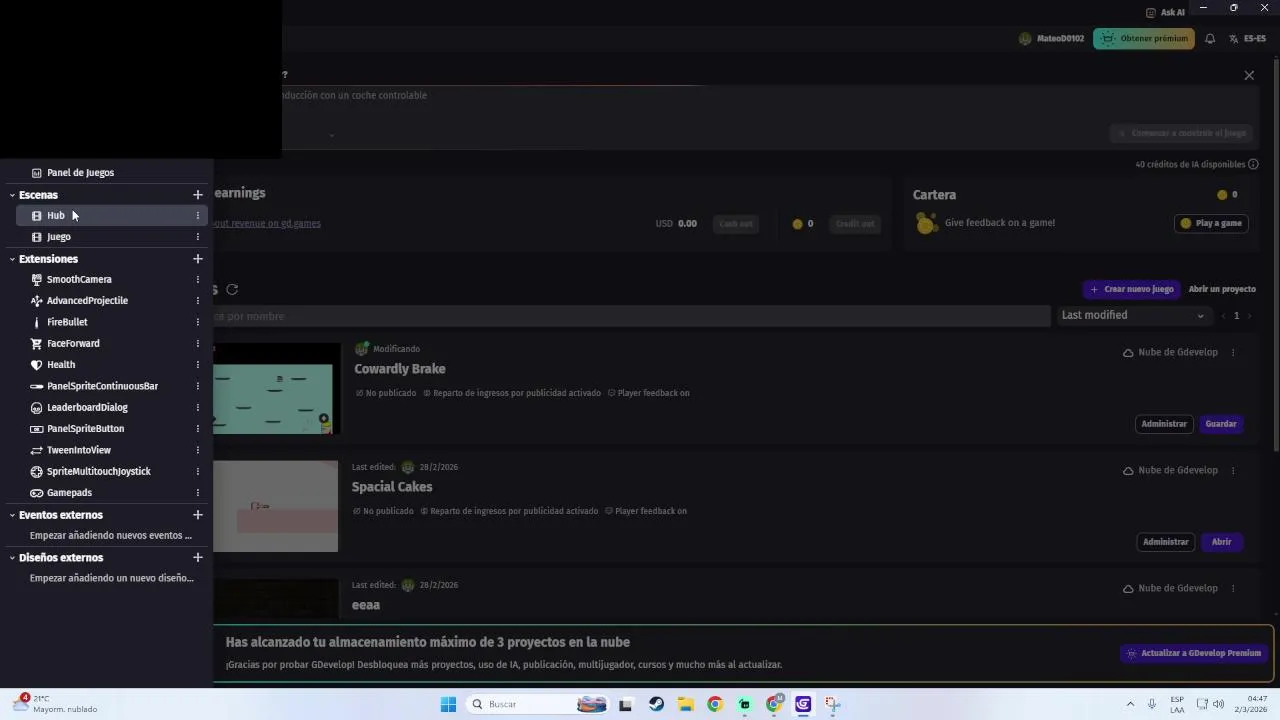Viewport: 1280px width, 720px height.
Task: Add external events with the plus icon
Action: pyautogui.click(x=197, y=515)
